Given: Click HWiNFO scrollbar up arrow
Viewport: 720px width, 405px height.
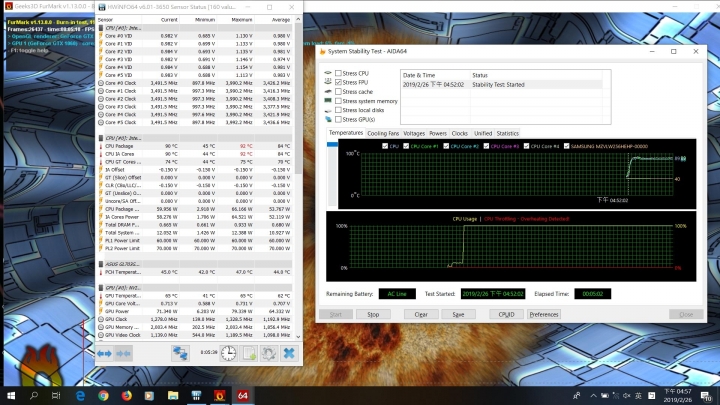Looking at the screenshot, I should pos(298,19).
